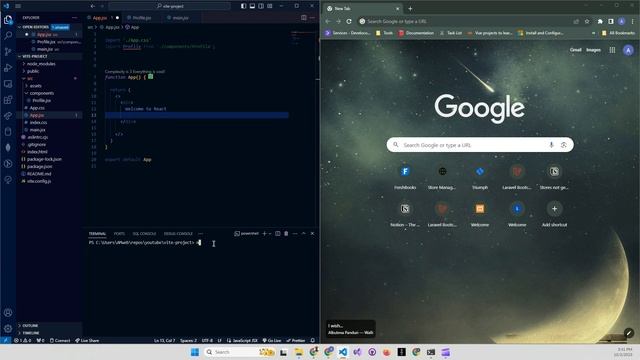The image size is (640, 360).
Task: Open Chrome extensions puzzle icon
Action: point(600,21)
